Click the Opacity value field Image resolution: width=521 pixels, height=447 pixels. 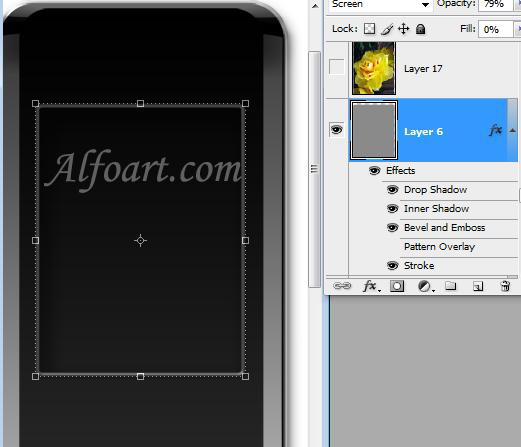pyautogui.click(x=495, y=4)
